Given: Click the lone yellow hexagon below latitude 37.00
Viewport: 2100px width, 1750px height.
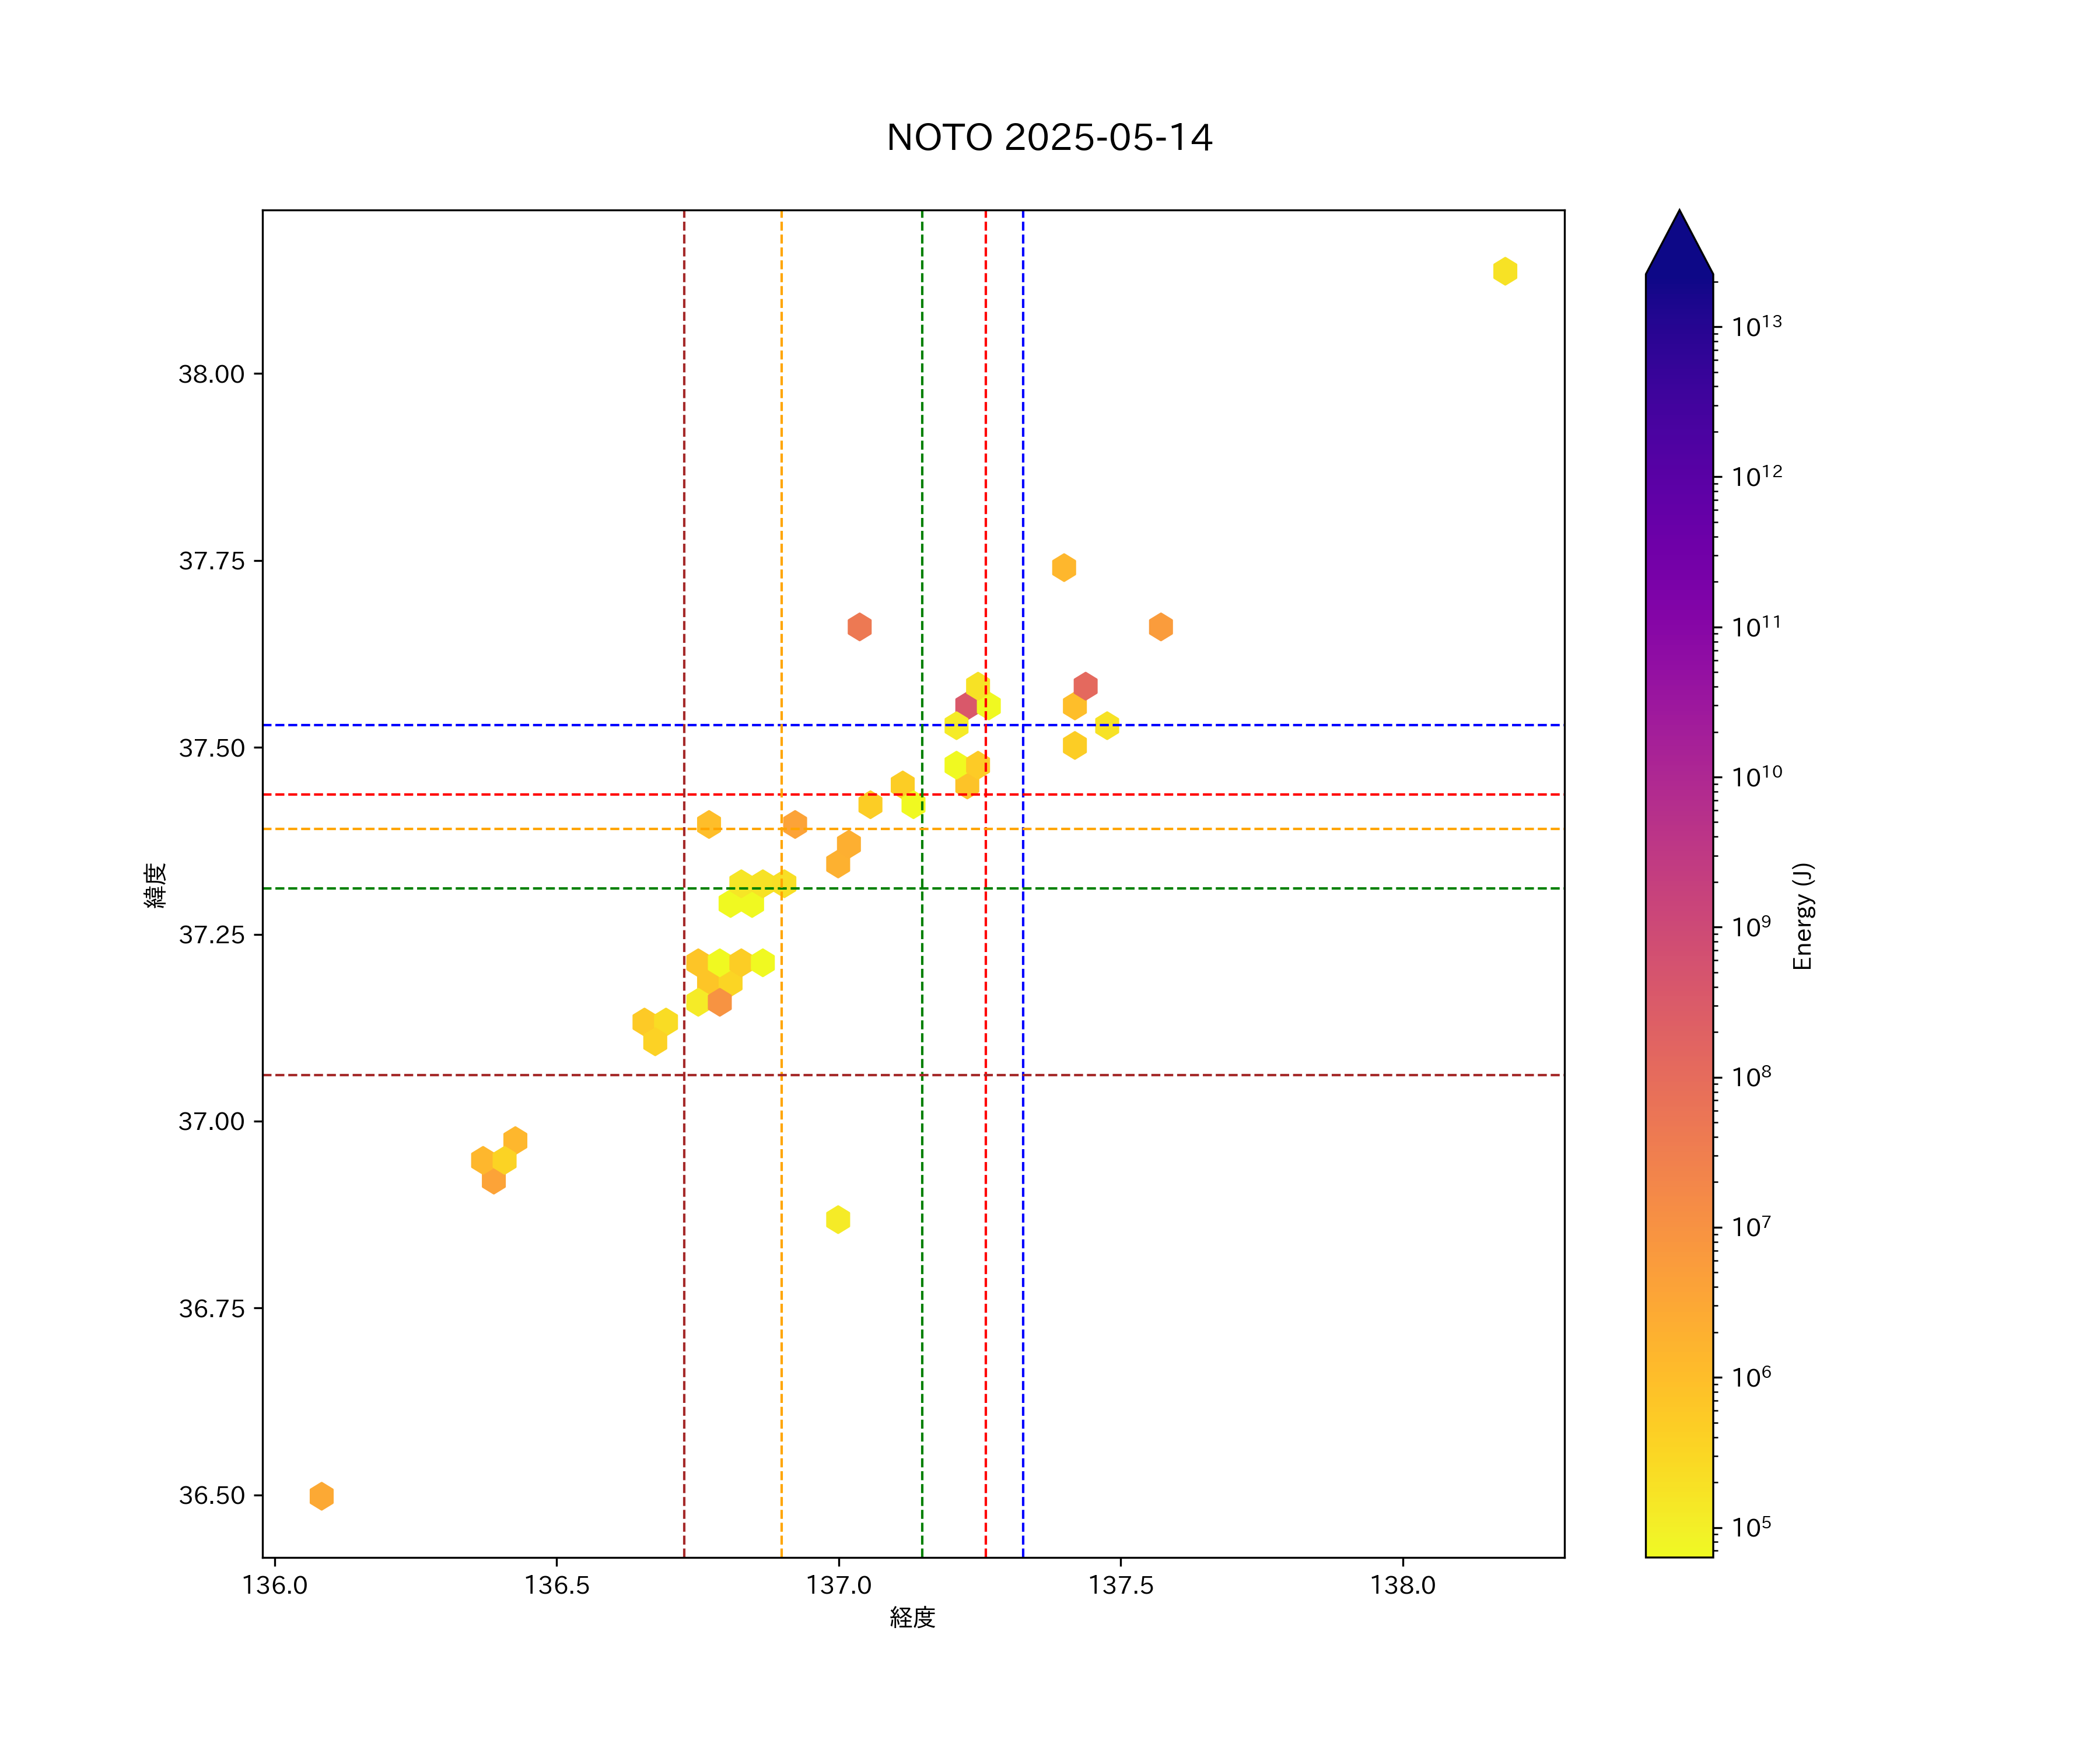Looking at the screenshot, I should click(x=838, y=1219).
